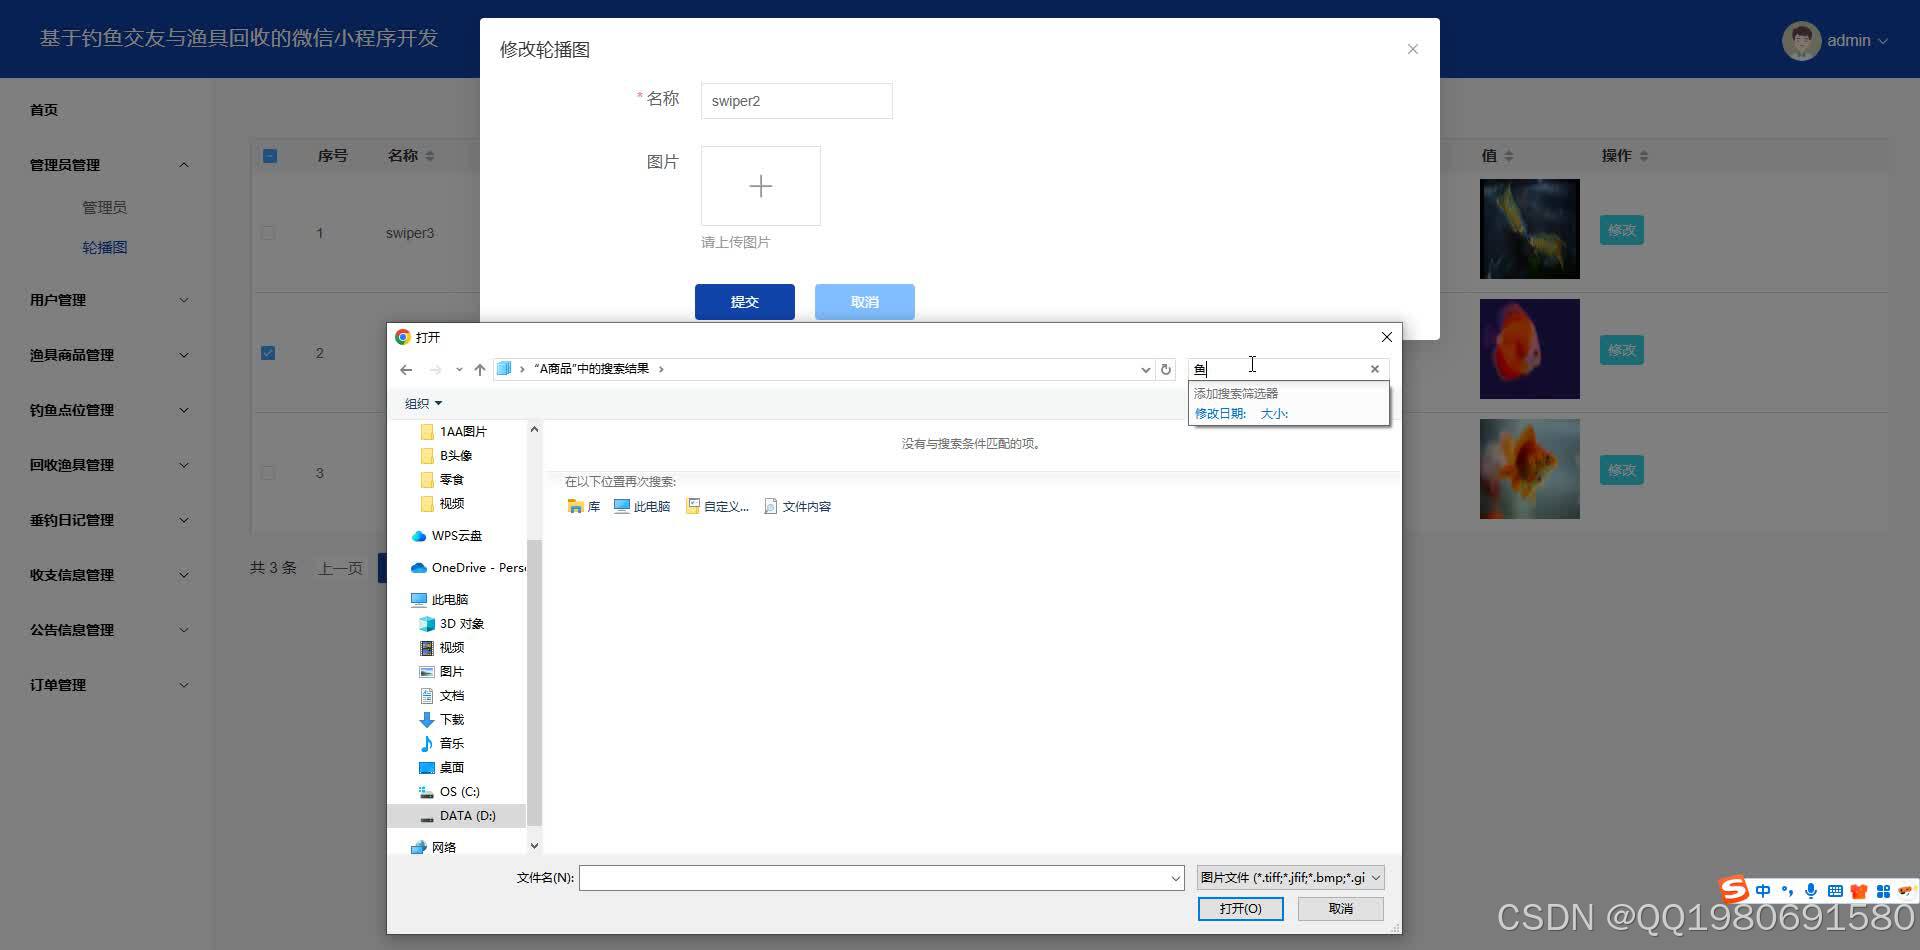Screen dimensions: 1920x950
Task: Open OneDrive in the navigation pane
Action: point(470,567)
